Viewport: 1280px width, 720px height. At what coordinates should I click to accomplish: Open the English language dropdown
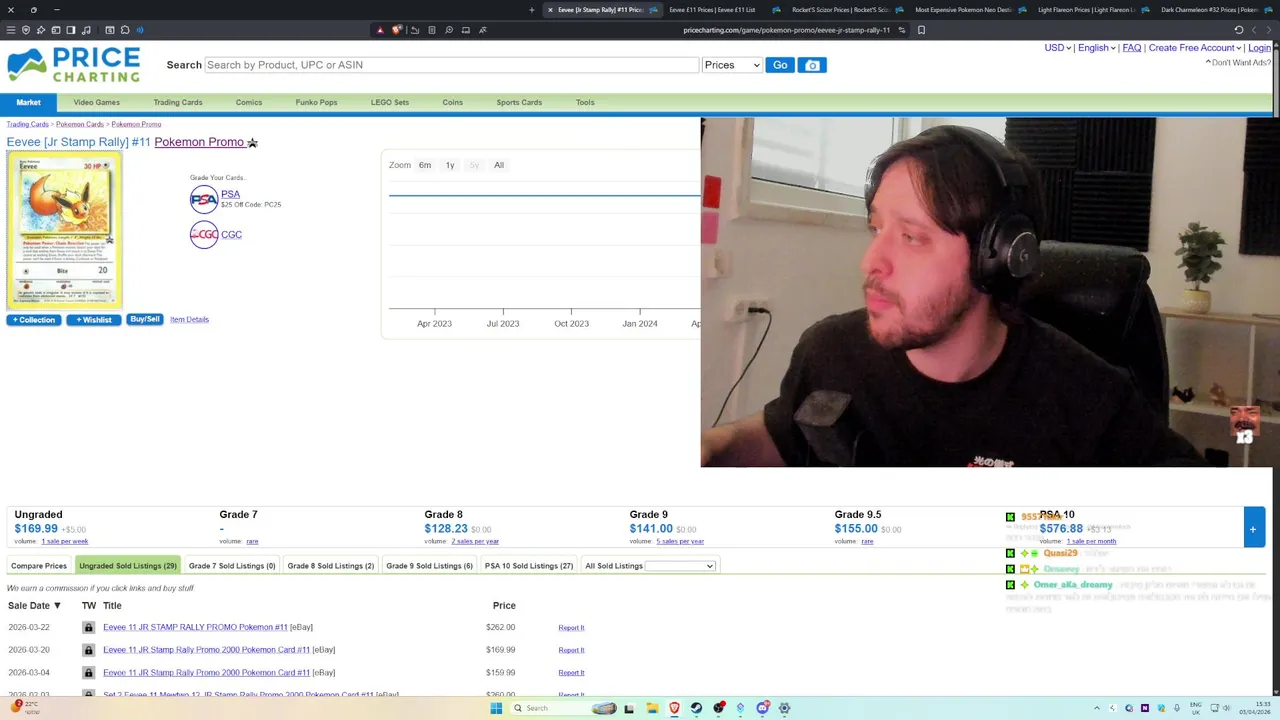(1096, 48)
